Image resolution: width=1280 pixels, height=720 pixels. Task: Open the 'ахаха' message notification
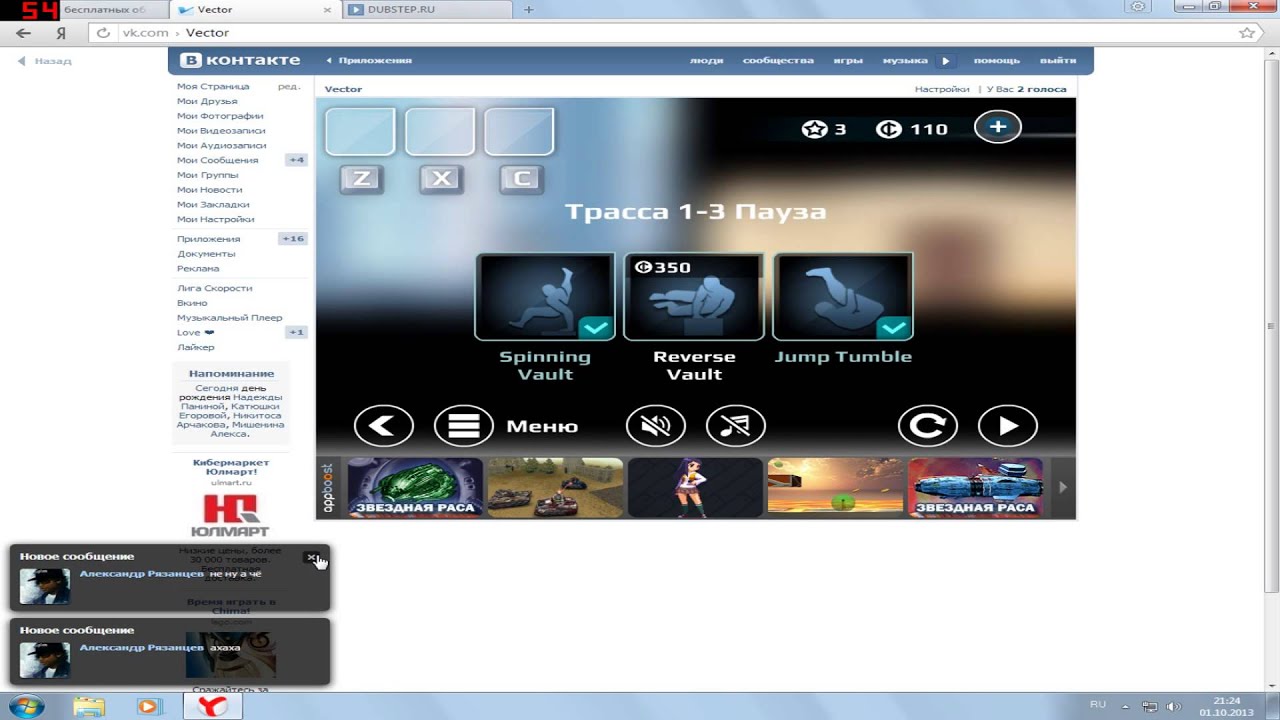click(169, 652)
